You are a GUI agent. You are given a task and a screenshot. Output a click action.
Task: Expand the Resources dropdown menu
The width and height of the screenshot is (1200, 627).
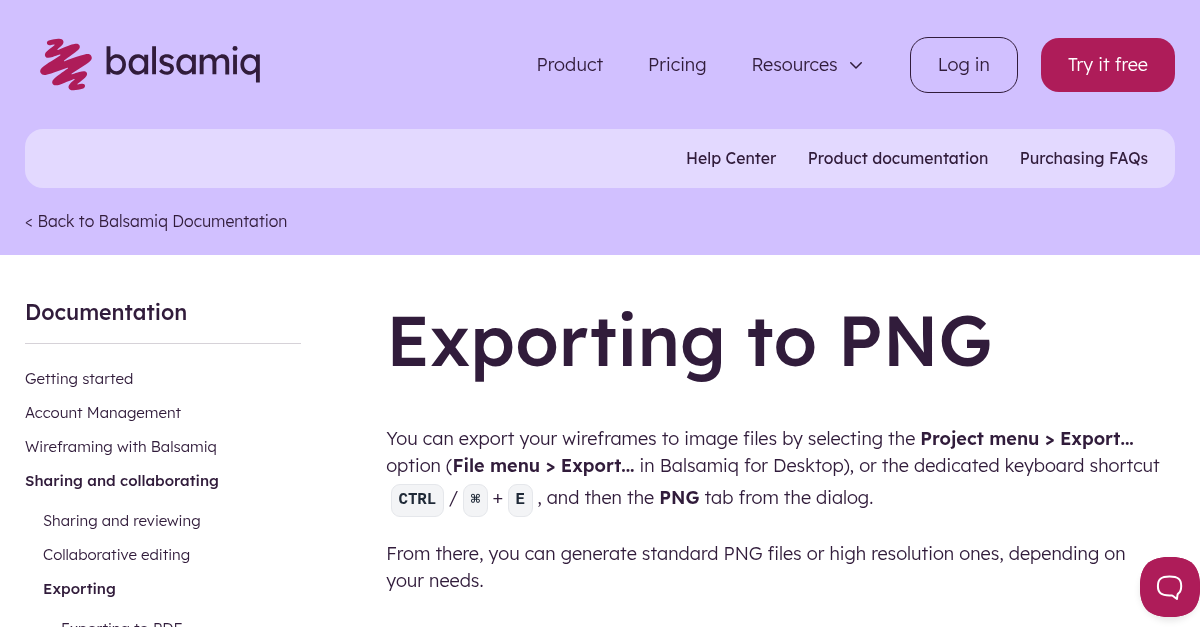[794, 64]
